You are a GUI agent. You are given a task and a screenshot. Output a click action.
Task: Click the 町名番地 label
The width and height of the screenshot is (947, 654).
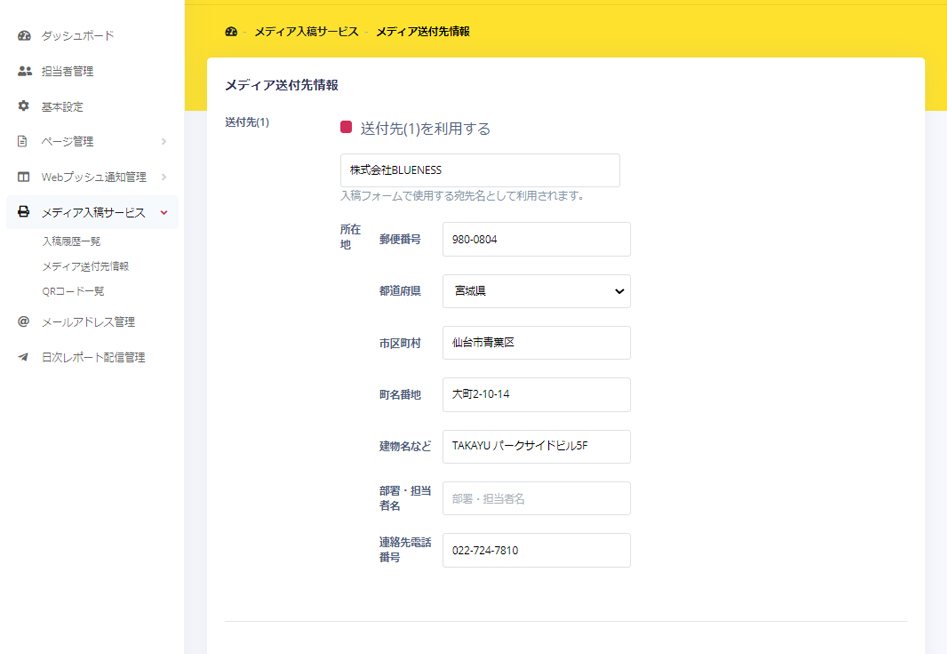[400, 395]
